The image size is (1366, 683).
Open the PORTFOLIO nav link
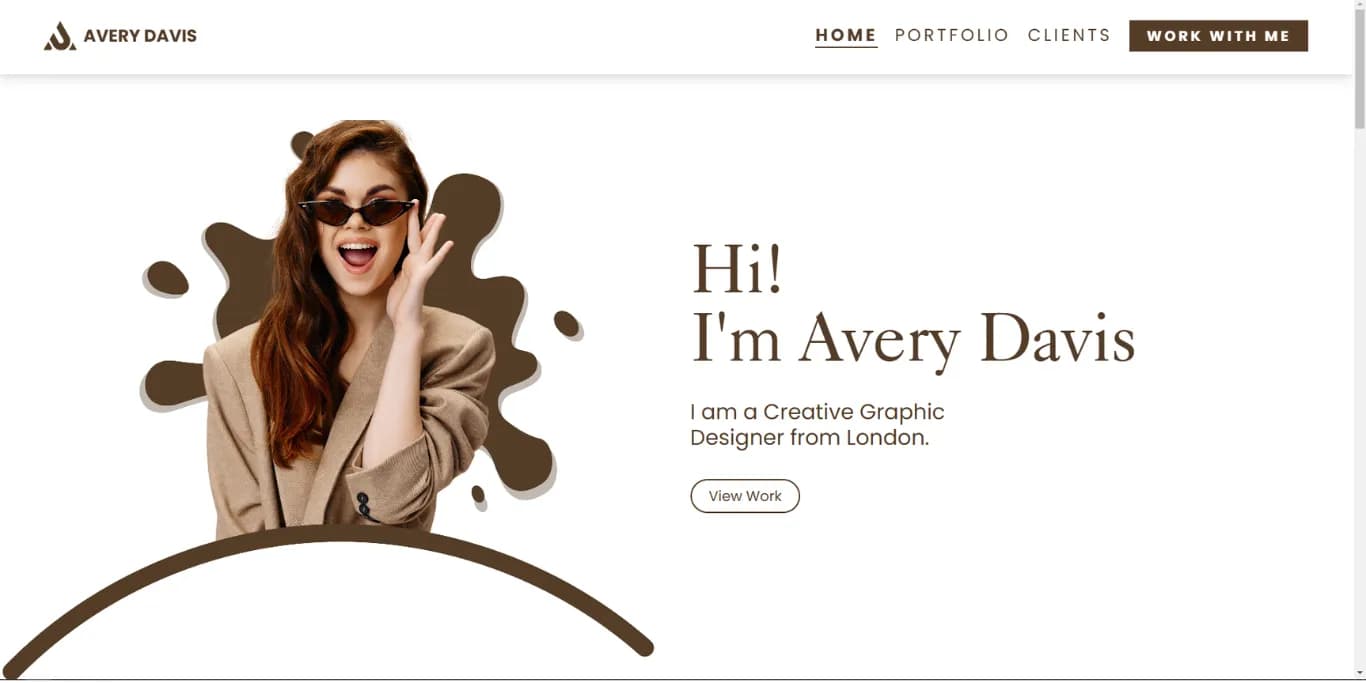tap(952, 36)
